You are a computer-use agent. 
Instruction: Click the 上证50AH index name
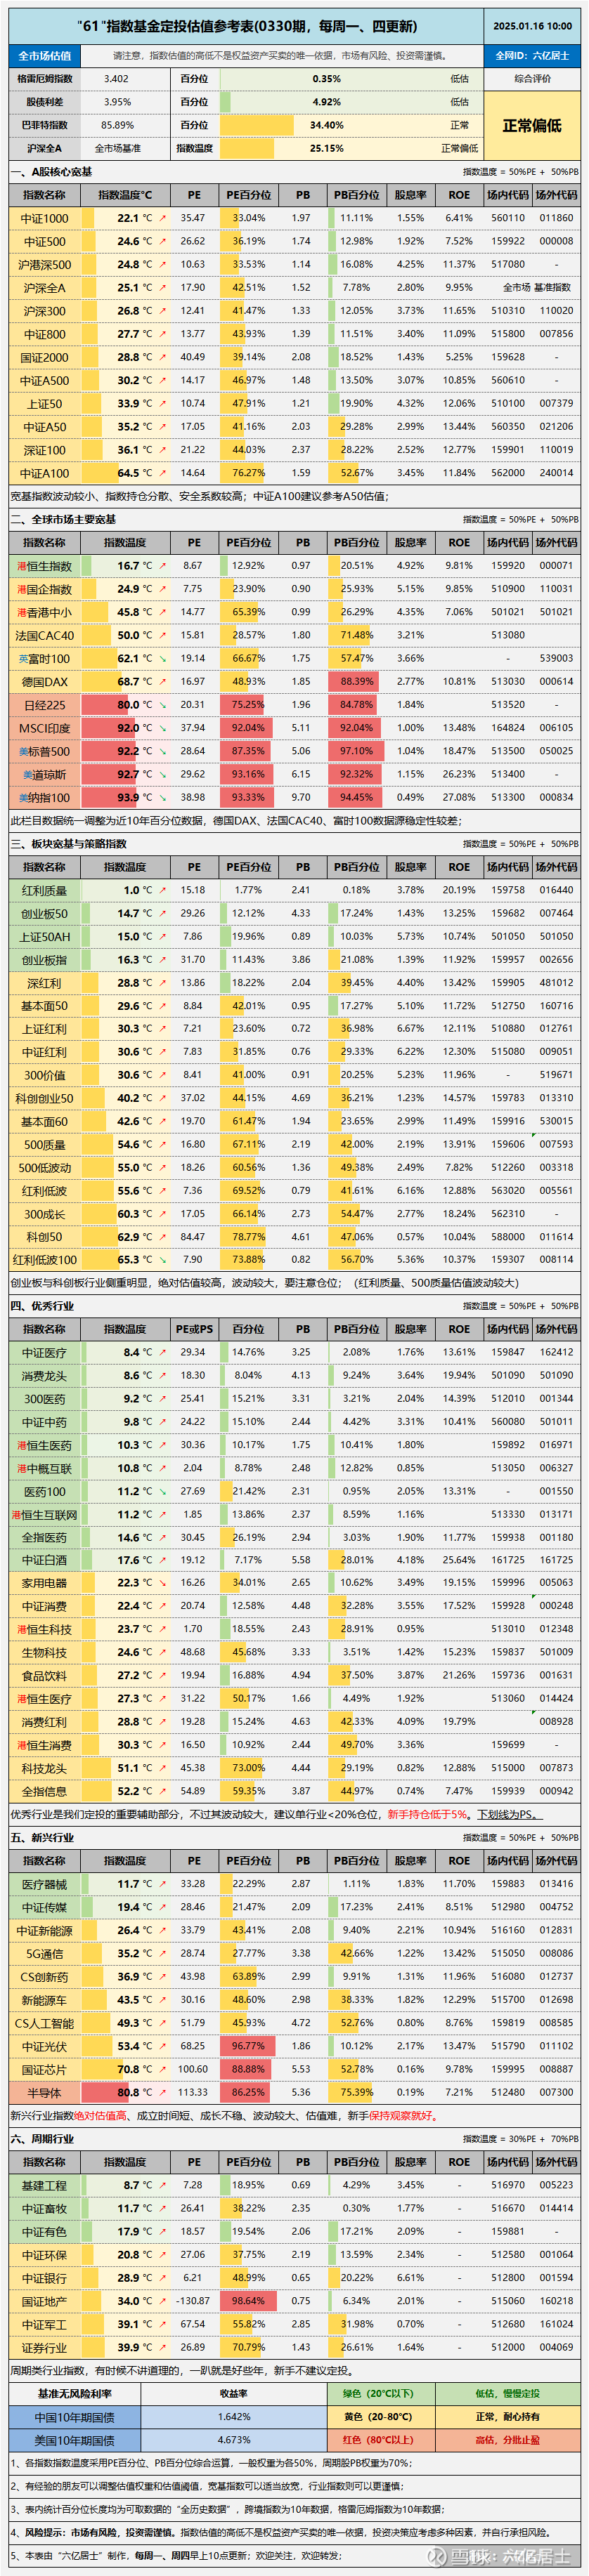coord(45,937)
